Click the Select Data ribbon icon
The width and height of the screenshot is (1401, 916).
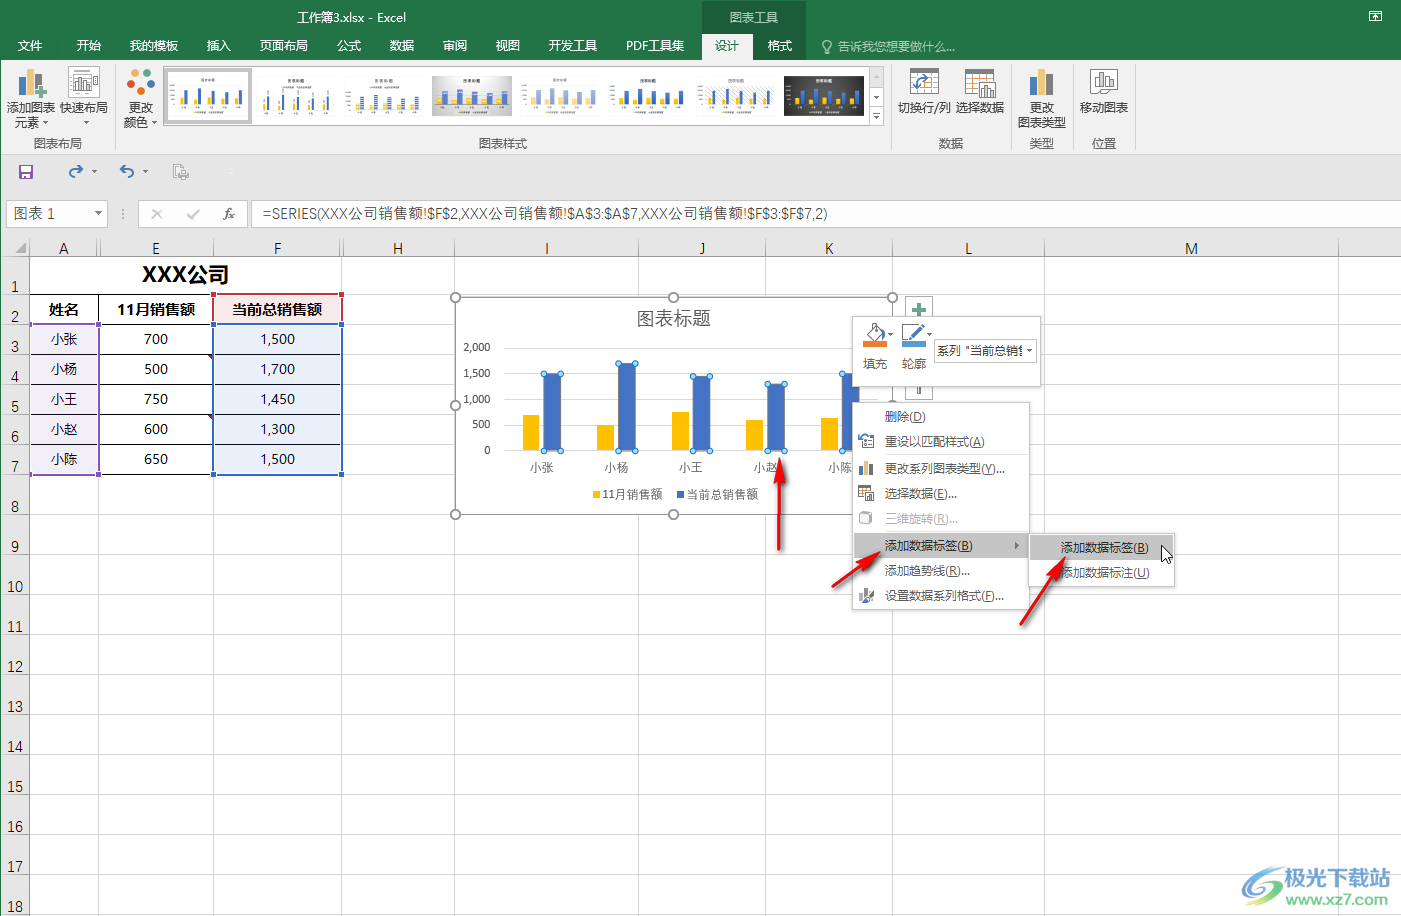[980, 91]
